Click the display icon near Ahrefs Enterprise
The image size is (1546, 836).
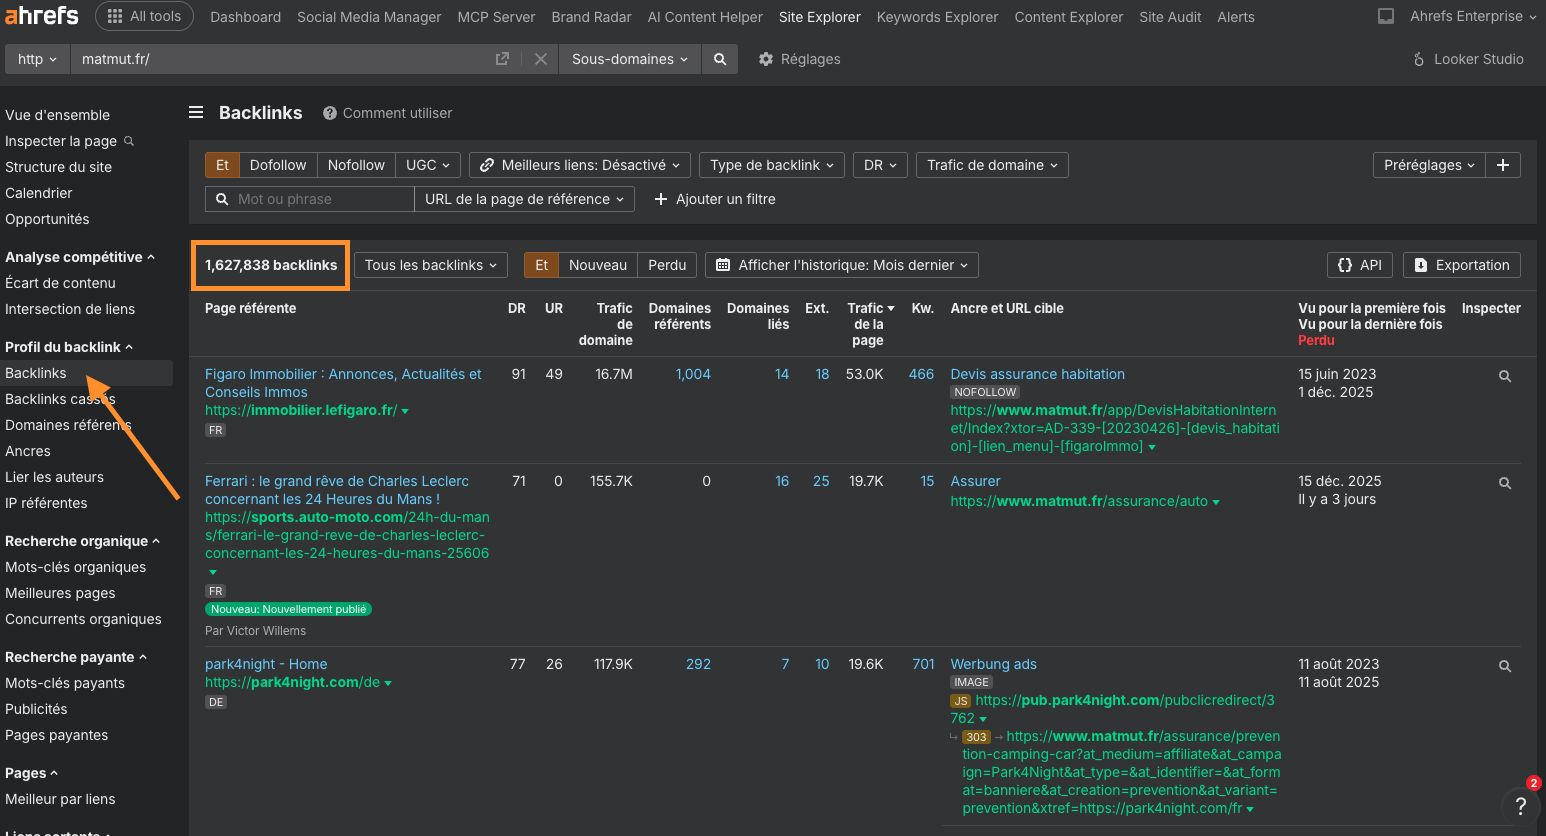(x=1386, y=17)
